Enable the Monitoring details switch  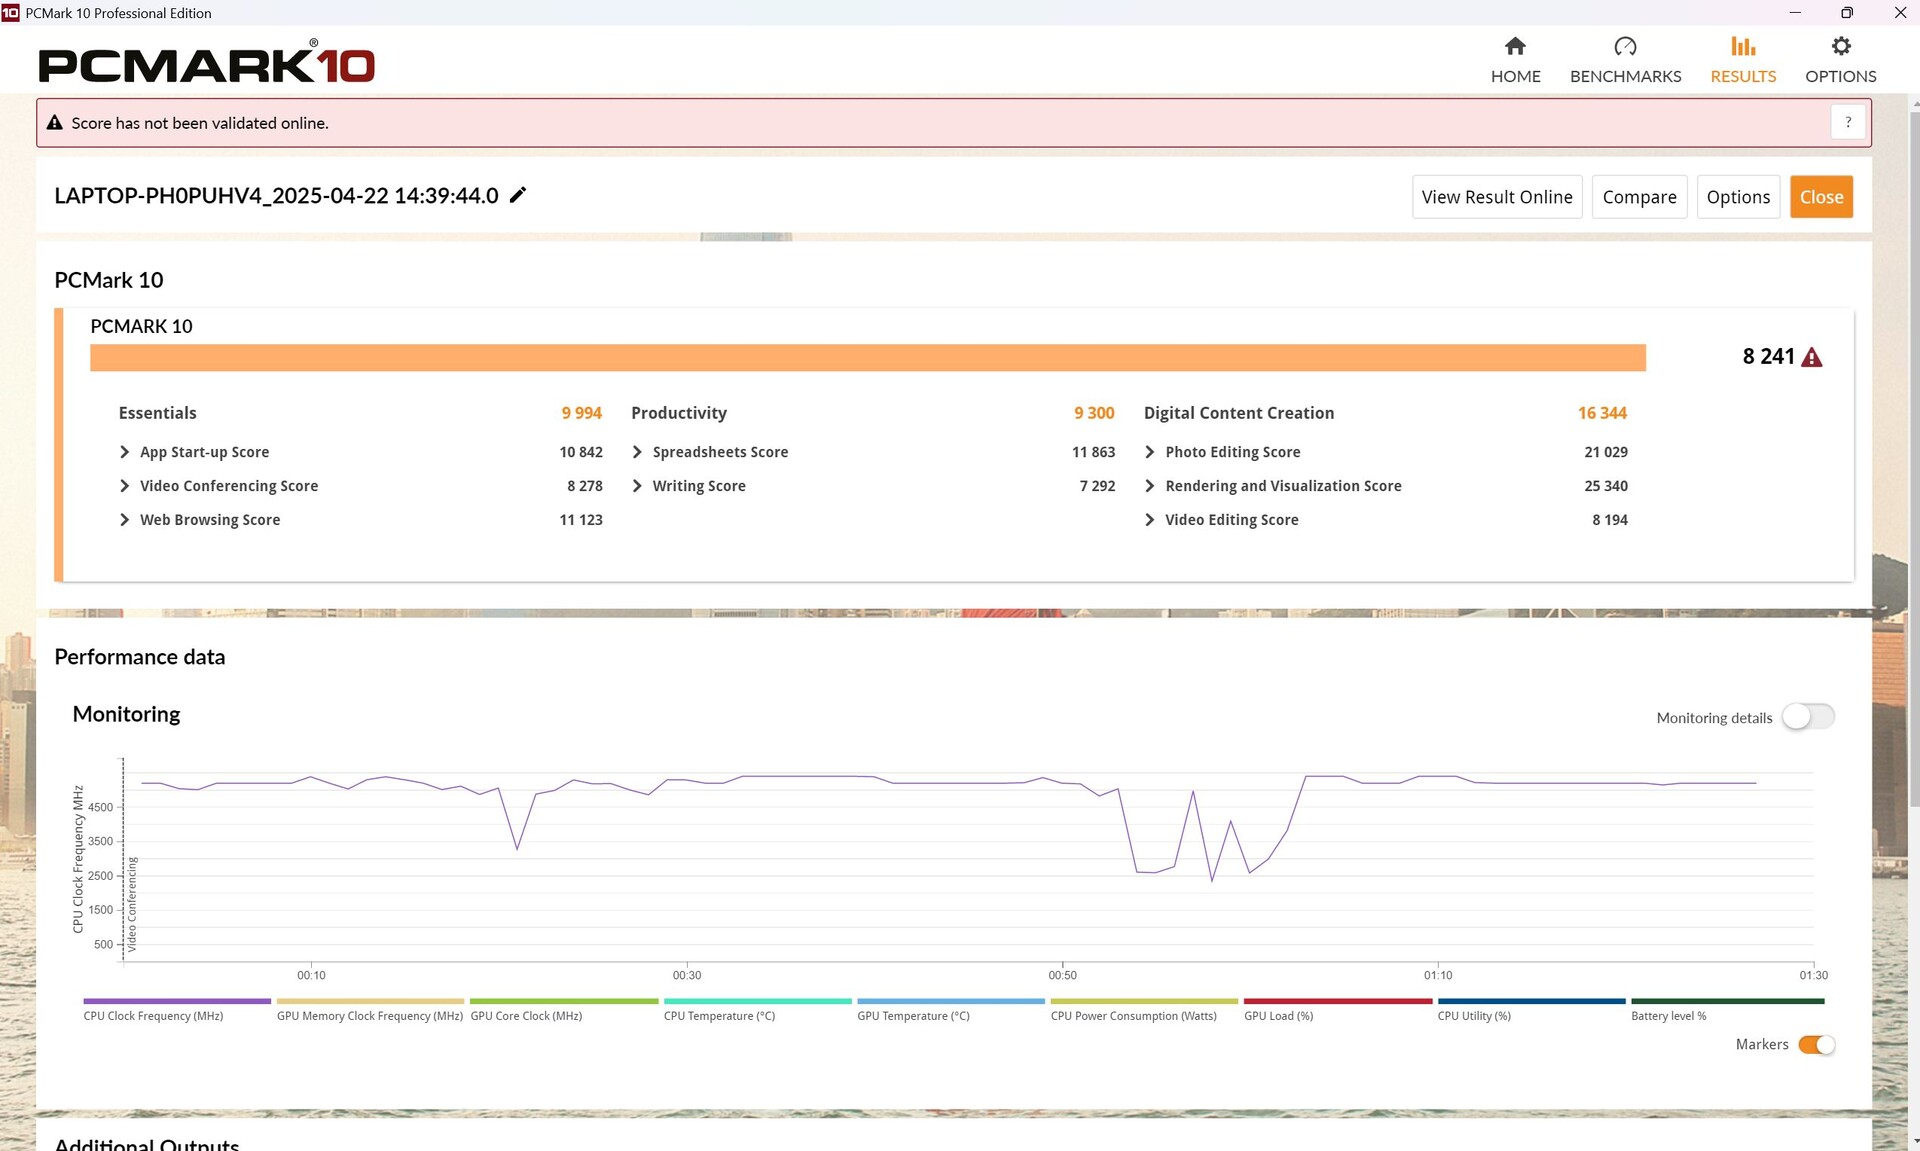point(1808,717)
